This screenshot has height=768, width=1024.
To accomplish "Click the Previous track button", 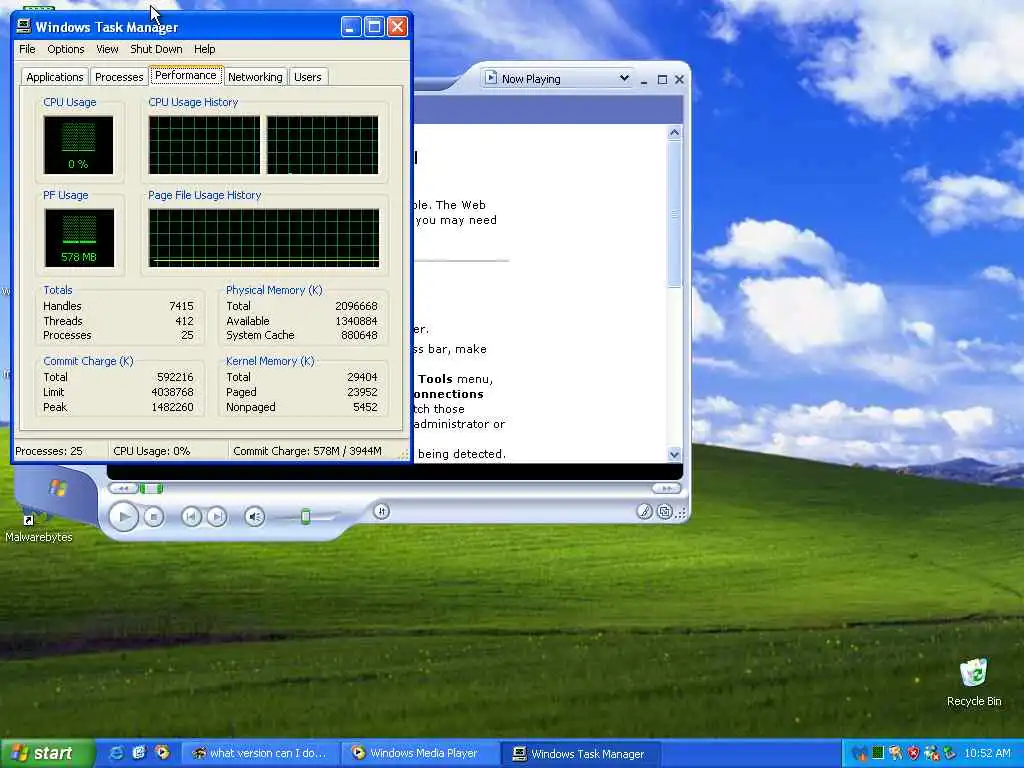I will click(x=191, y=517).
